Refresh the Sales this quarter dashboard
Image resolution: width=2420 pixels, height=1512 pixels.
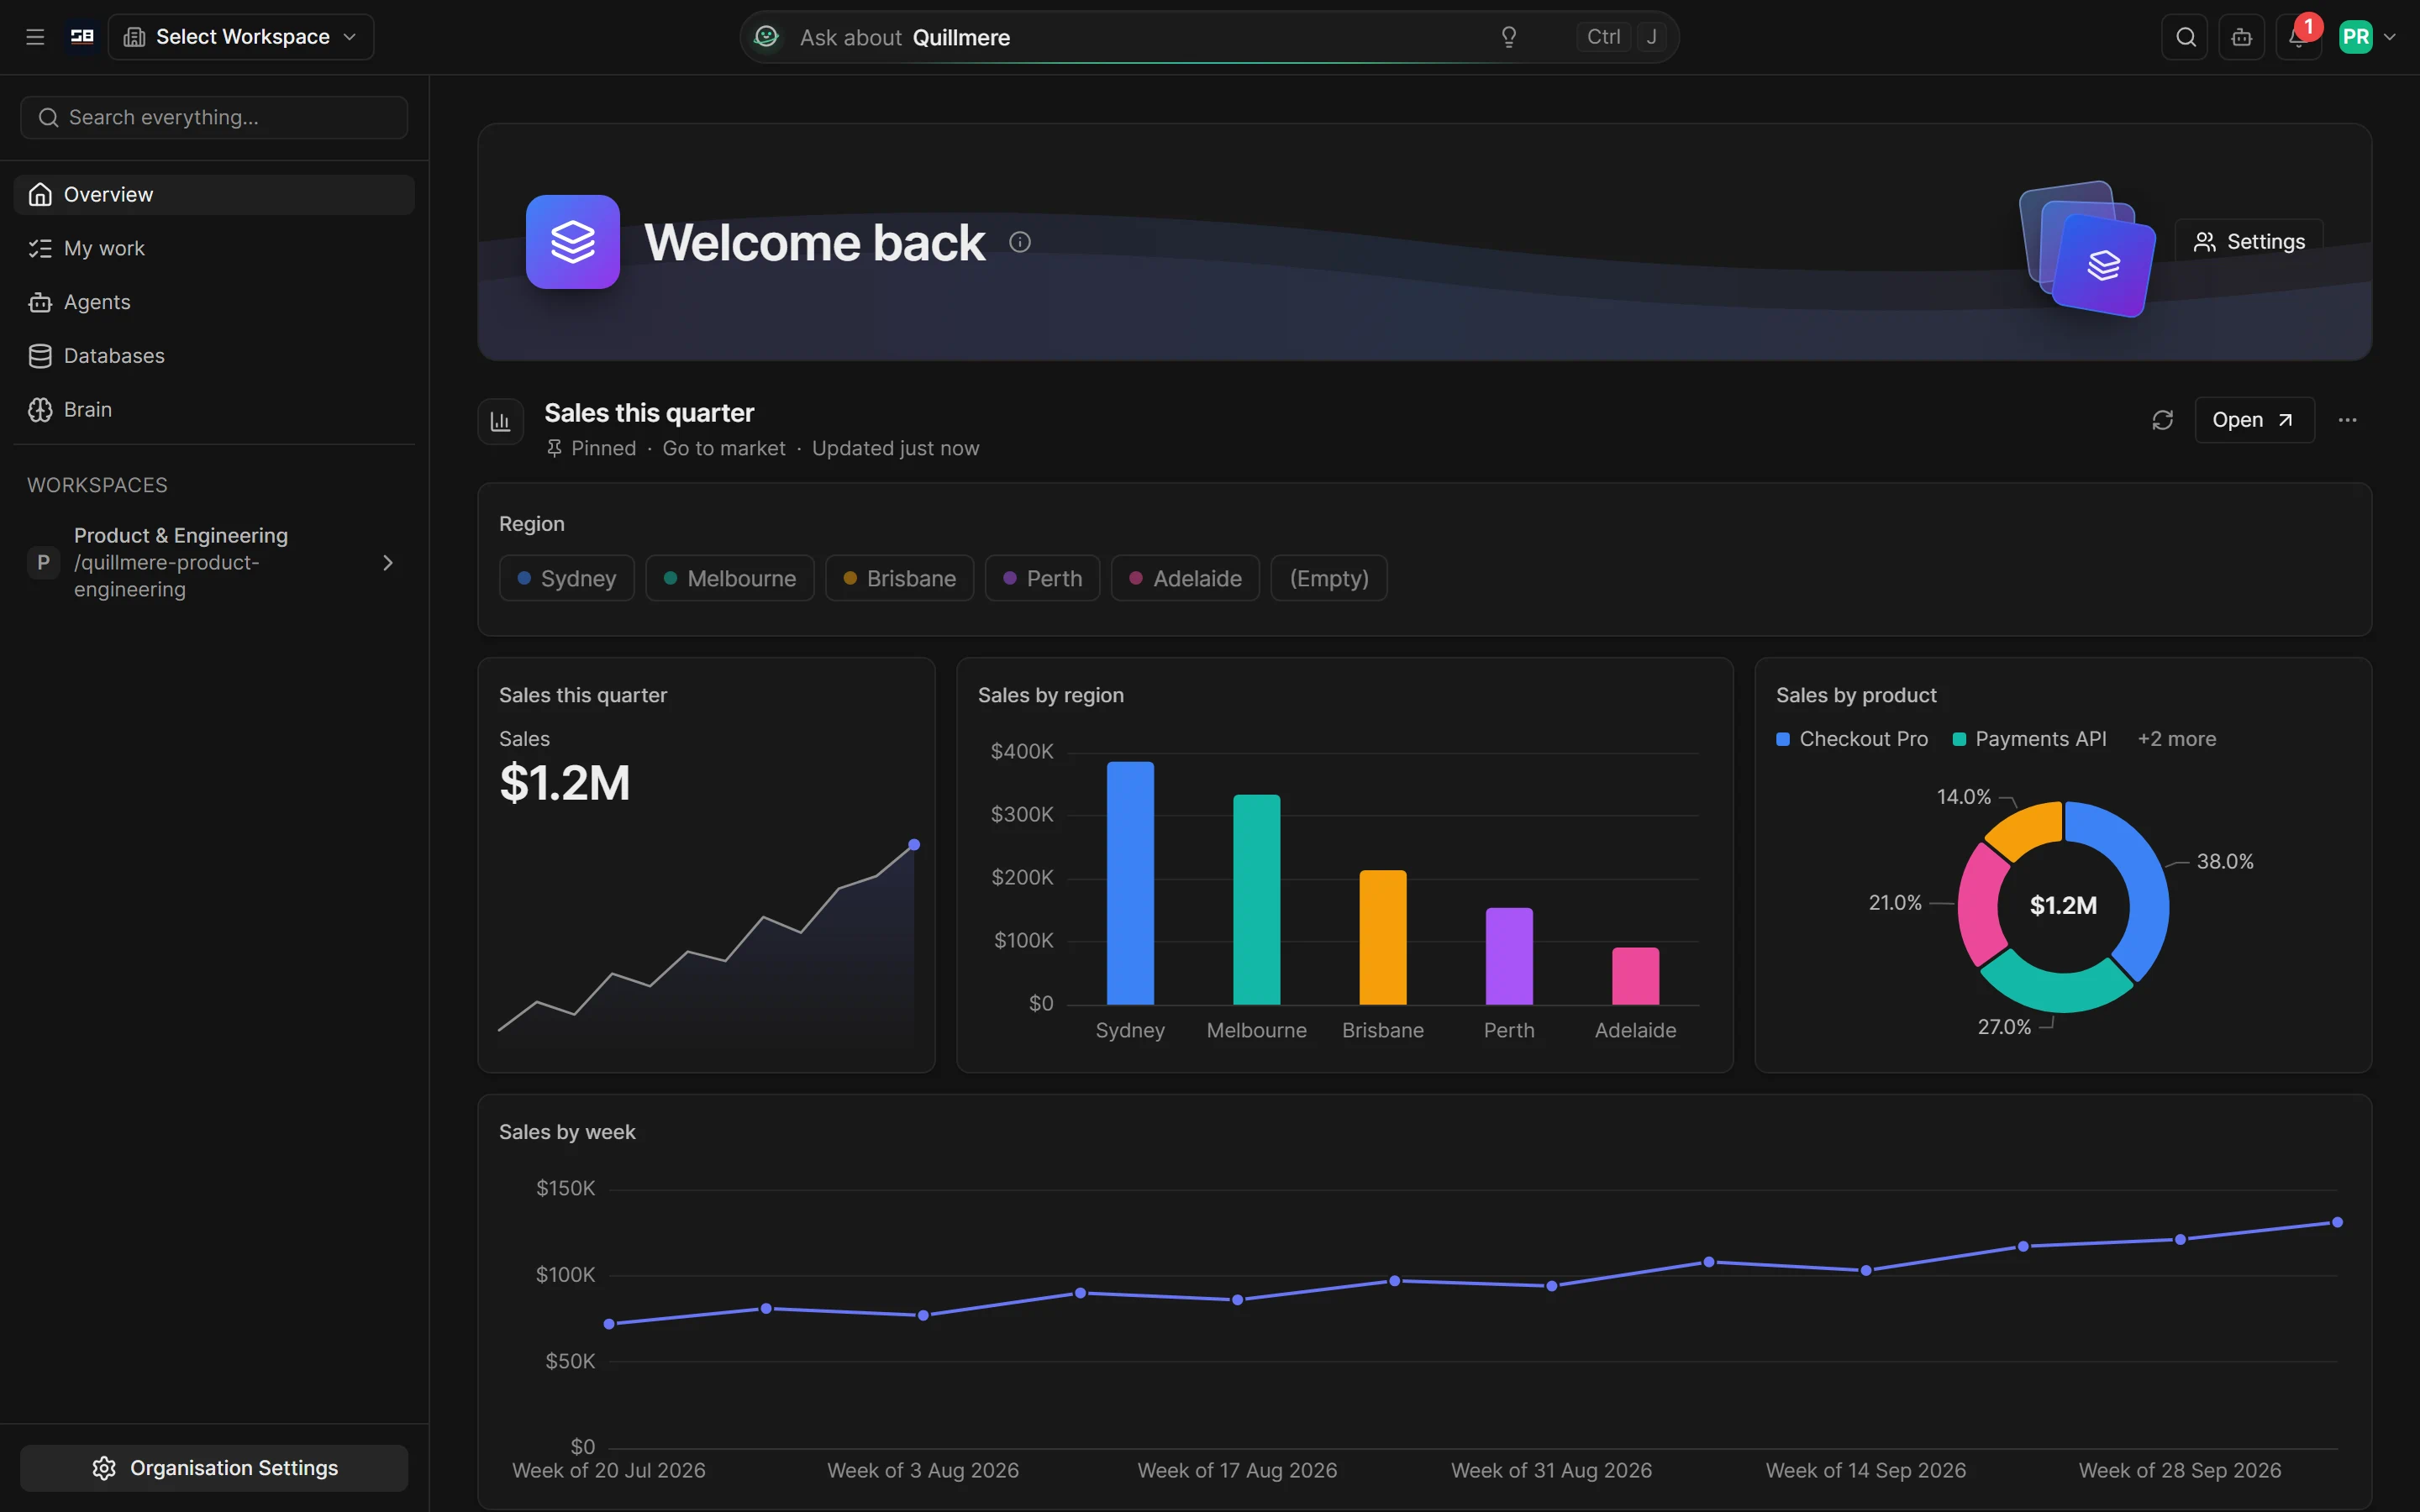[2162, 420]
